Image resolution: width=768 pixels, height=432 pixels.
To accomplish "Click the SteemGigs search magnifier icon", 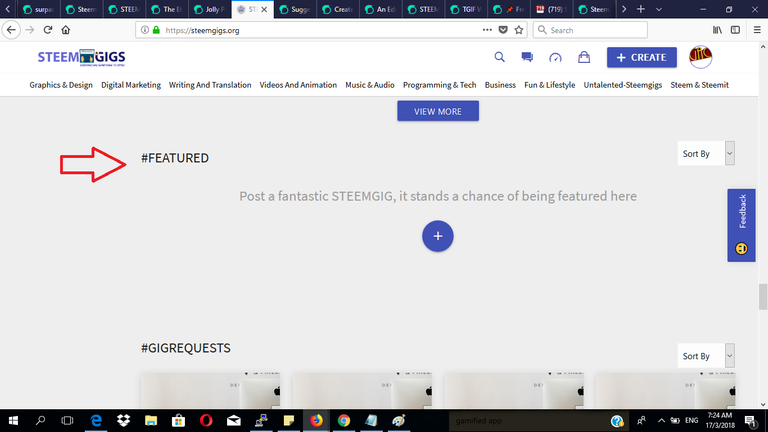I will 499,57.
